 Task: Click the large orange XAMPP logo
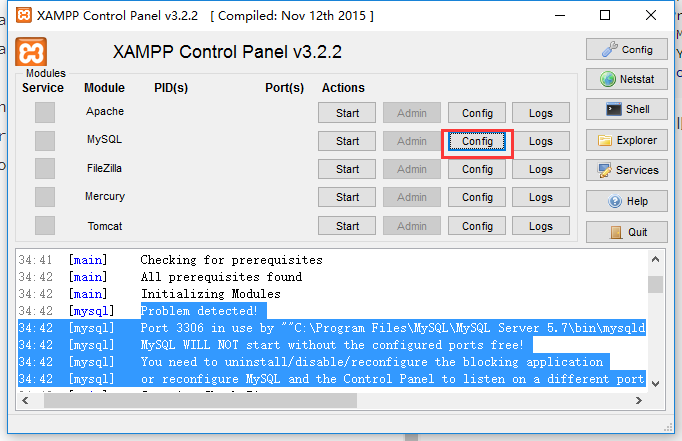pos(31,53)
